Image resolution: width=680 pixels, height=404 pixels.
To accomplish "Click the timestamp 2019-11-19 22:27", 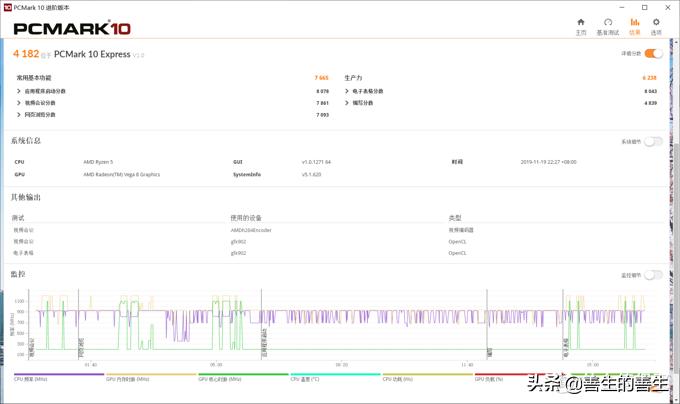I will tap(548, 162).
